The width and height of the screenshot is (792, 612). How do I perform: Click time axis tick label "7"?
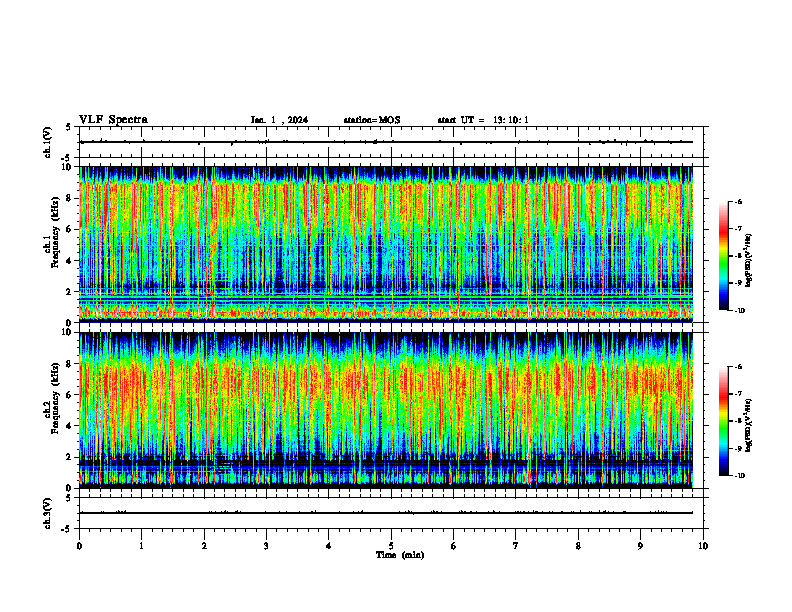[x=516, y=546]
